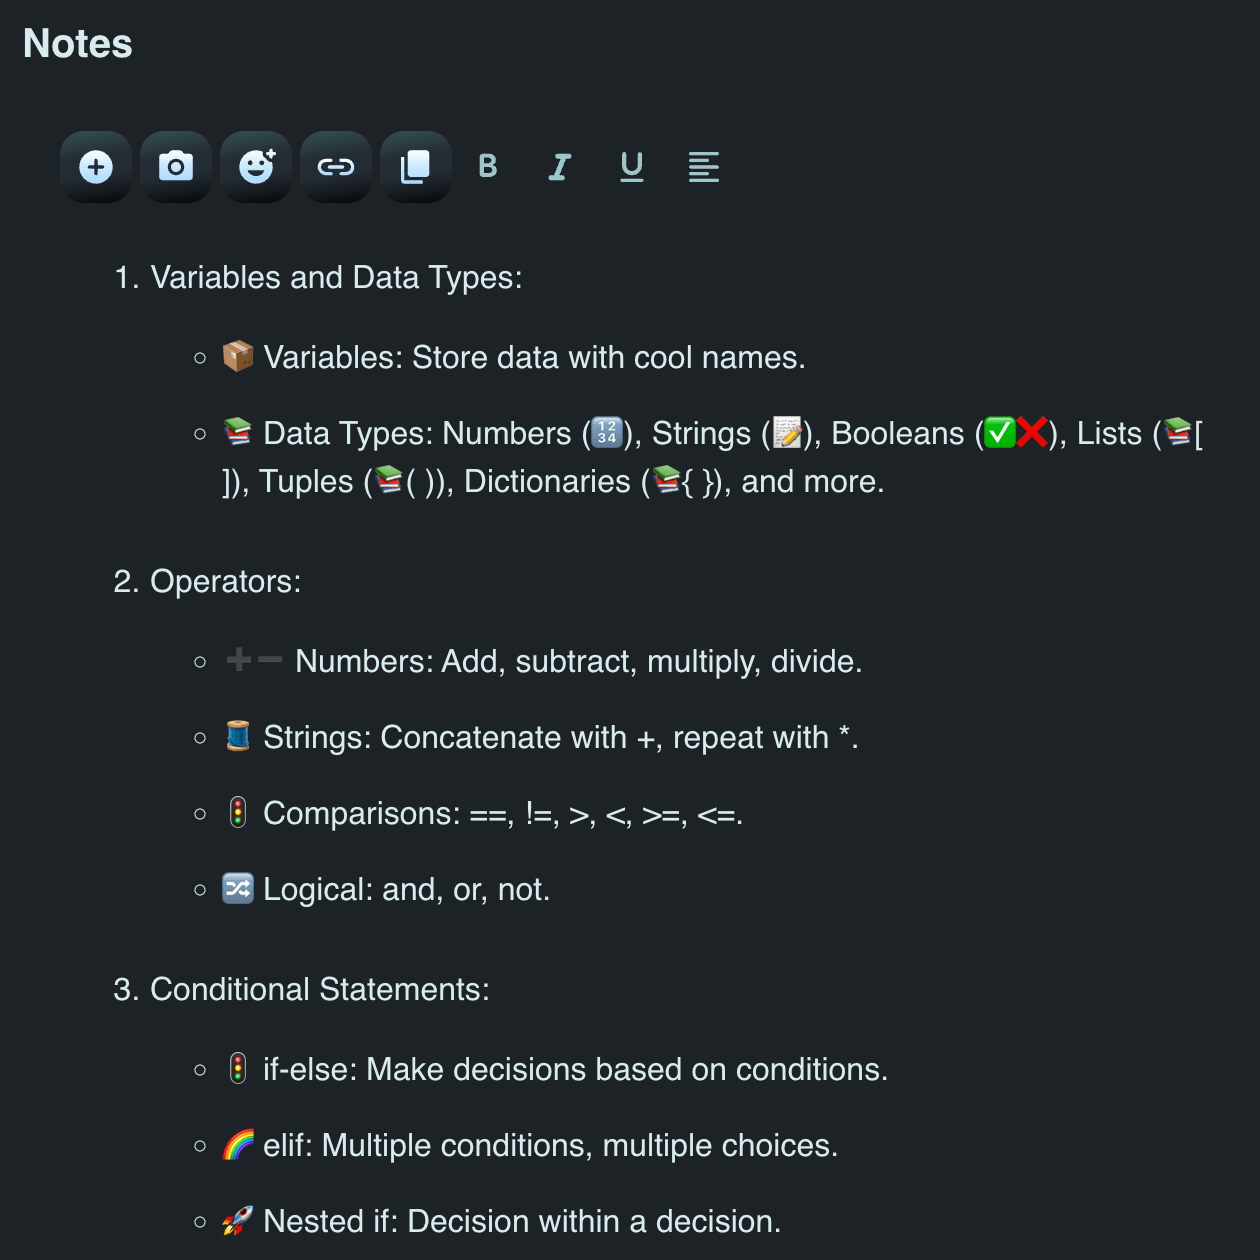Click the package emoji before Variables
The image size is (1260, 1260).
[238, 356]
